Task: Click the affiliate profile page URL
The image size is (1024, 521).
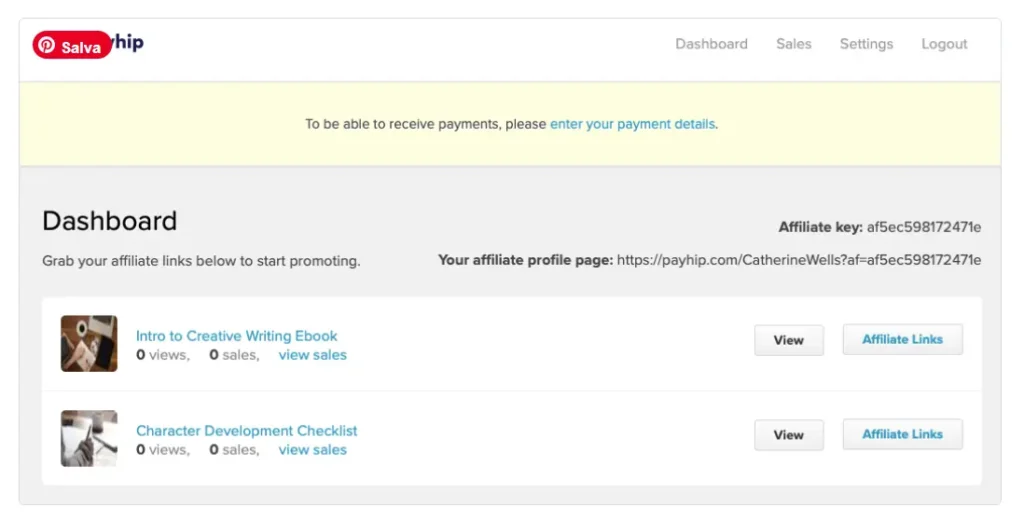Action: pos(798,260)
